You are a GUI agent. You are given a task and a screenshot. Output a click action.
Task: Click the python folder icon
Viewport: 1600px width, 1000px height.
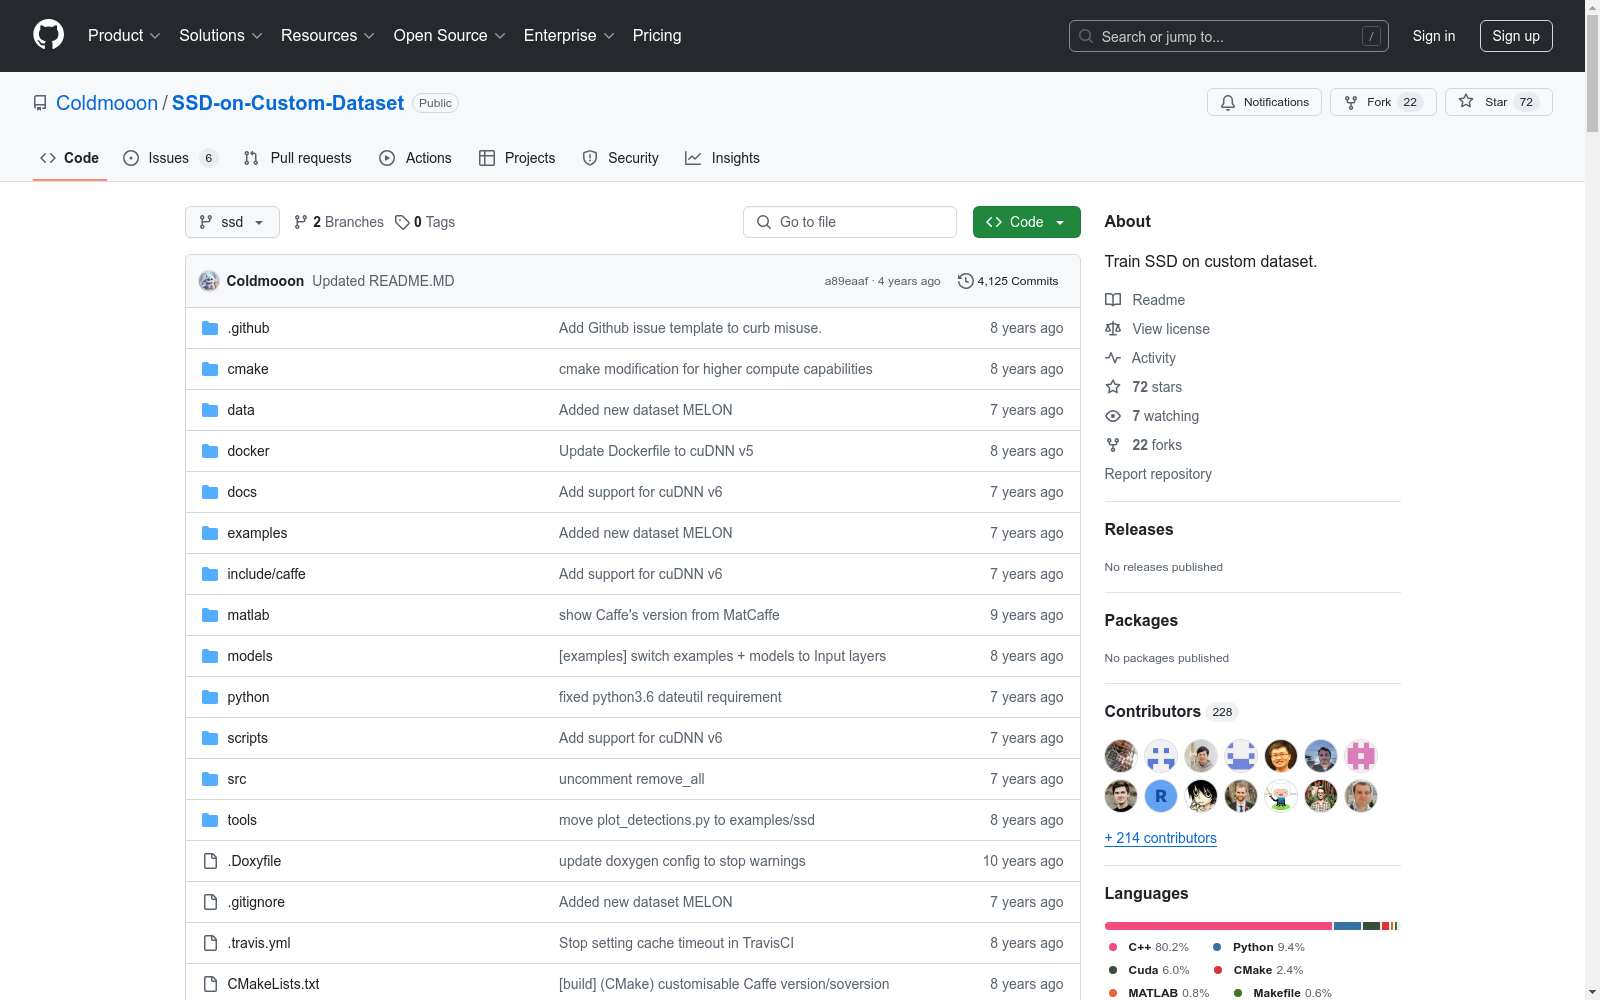point(210,697)
